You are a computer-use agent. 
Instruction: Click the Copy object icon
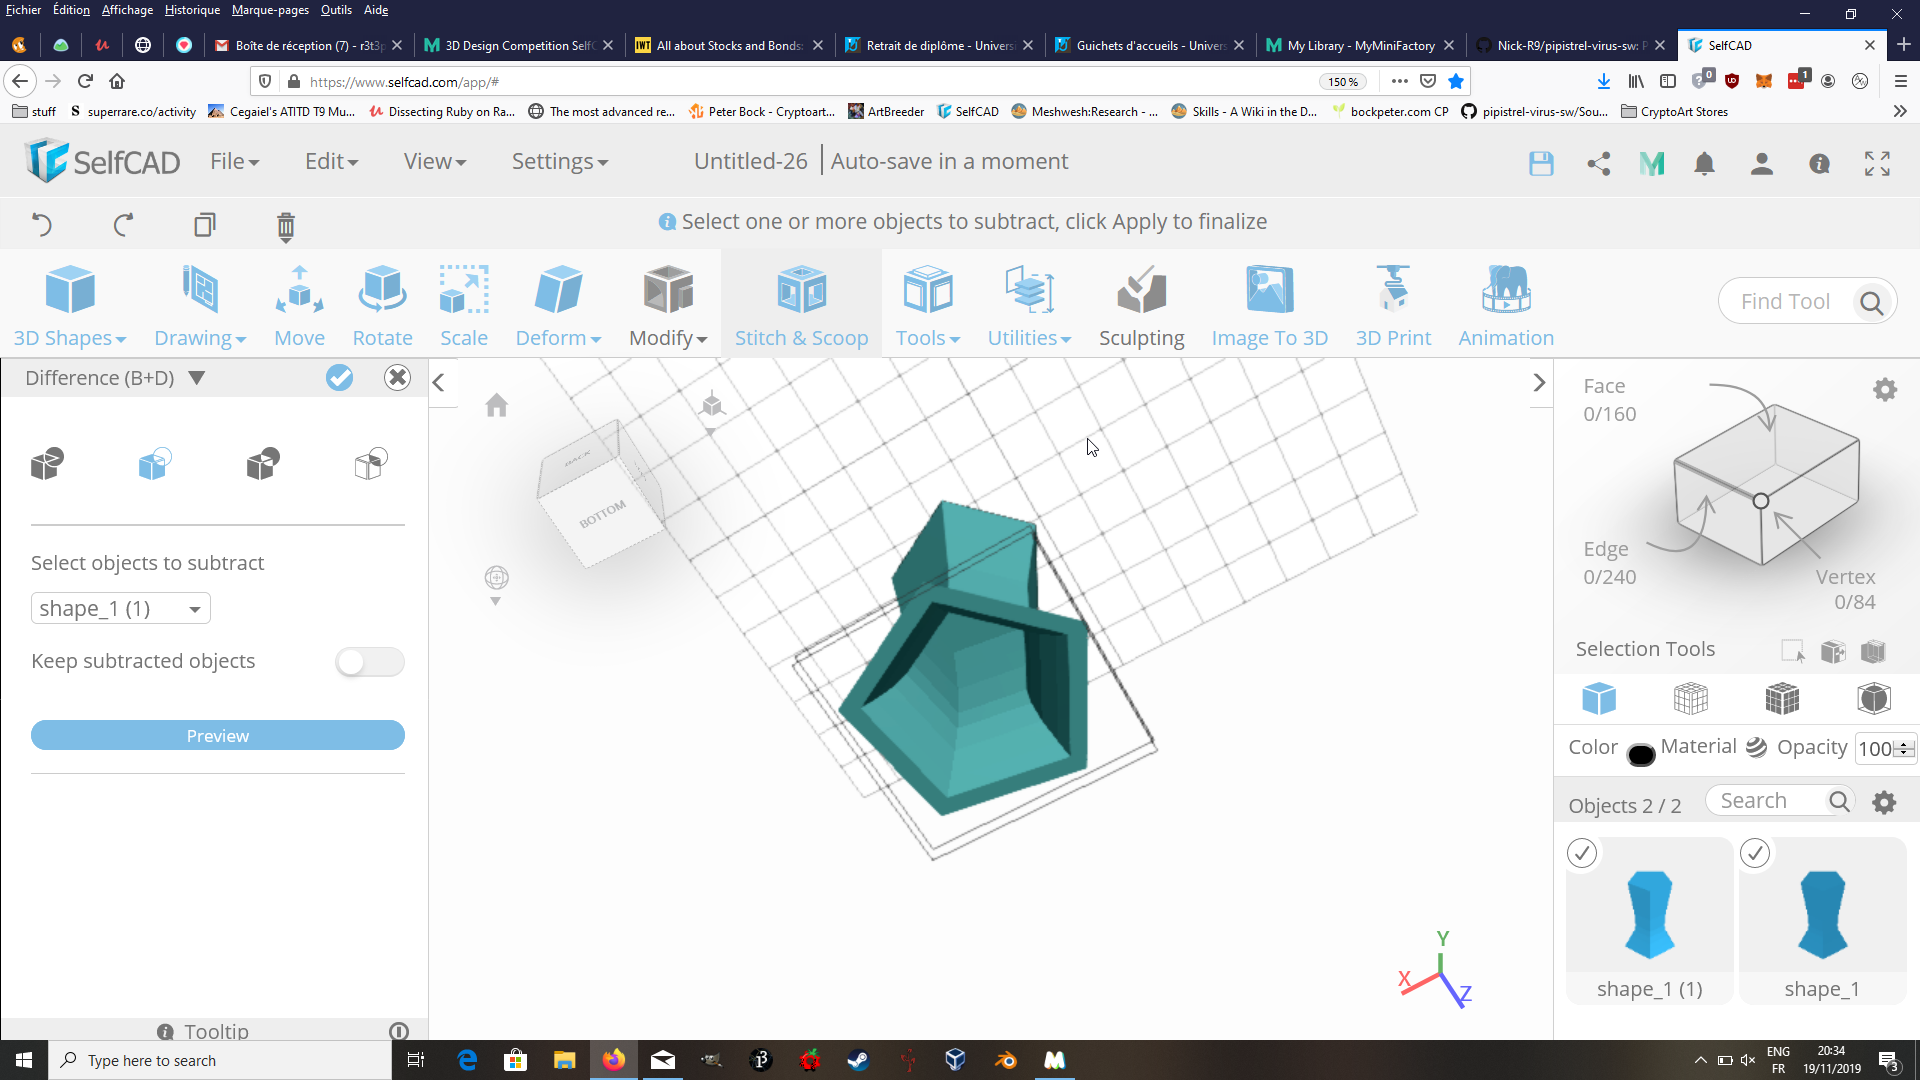tap(205, 224)
